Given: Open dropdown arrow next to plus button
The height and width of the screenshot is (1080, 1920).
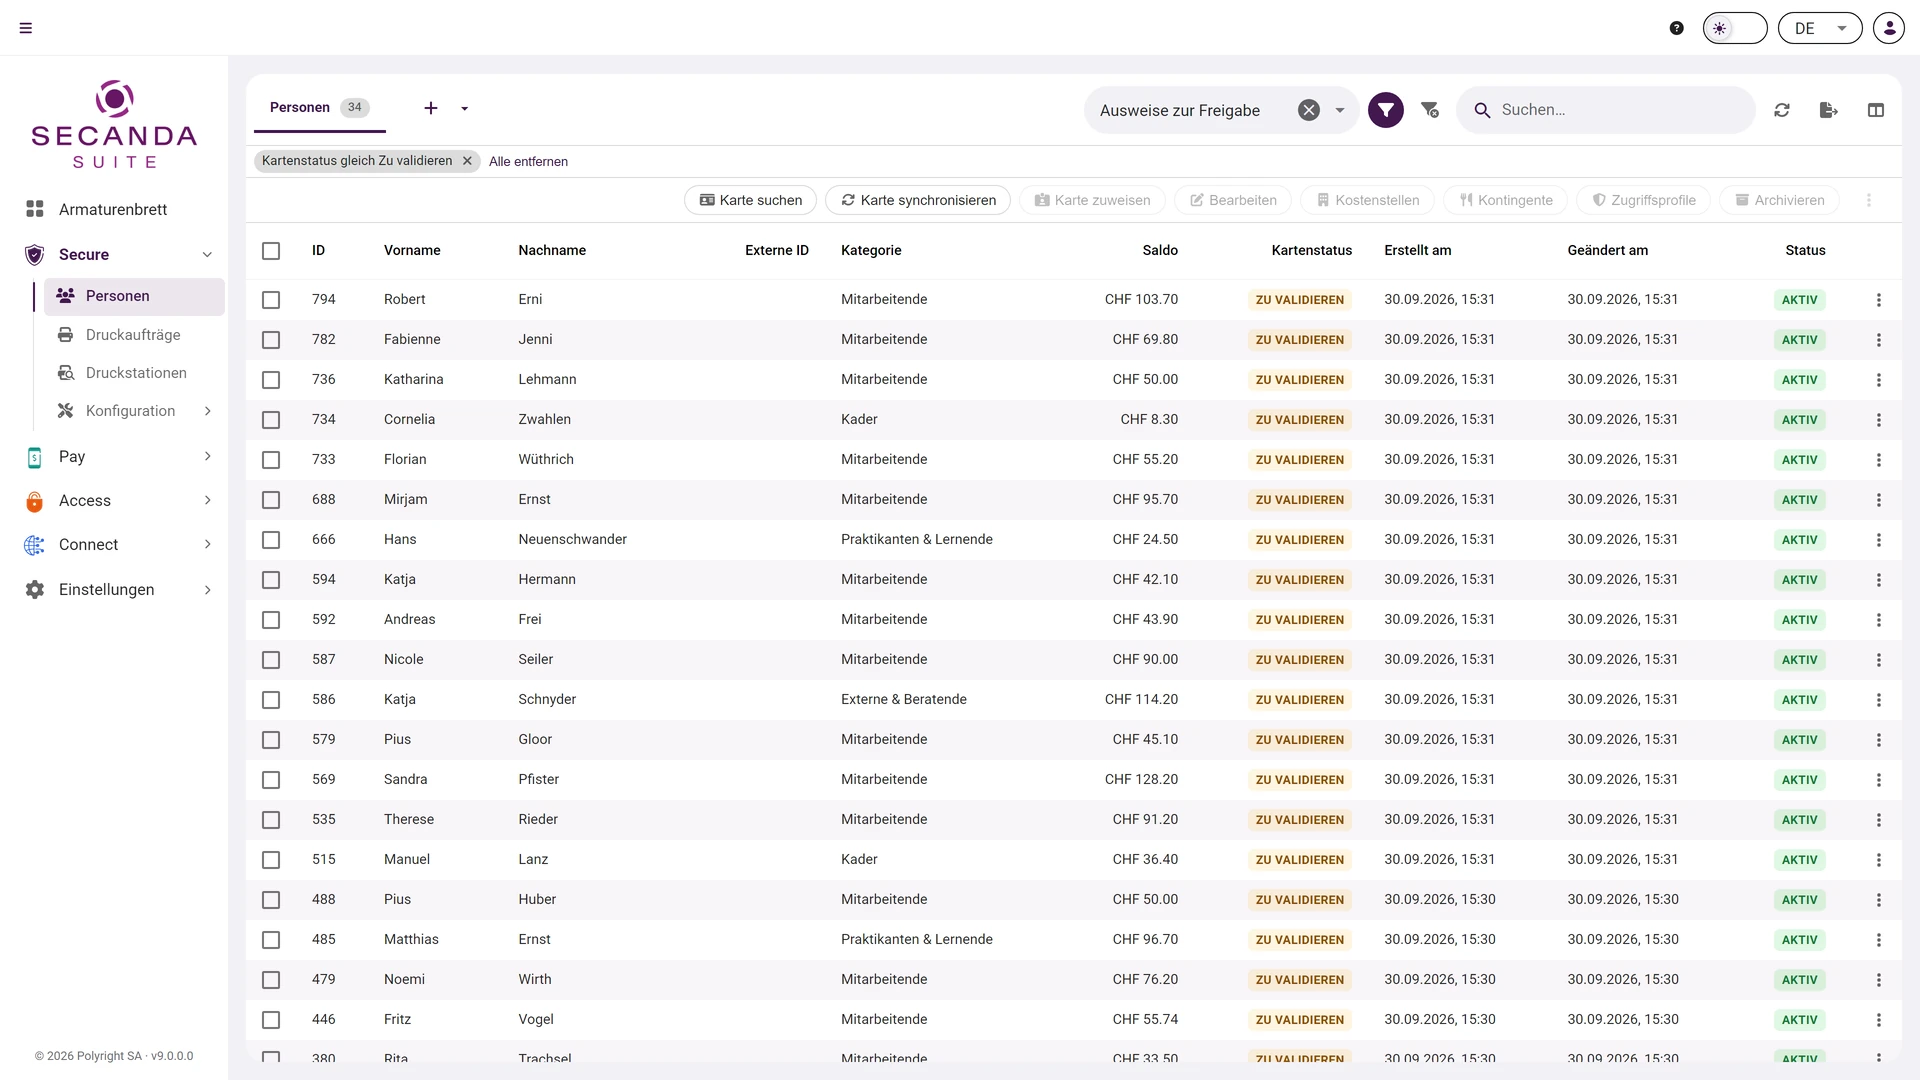Looking at the screenshot, I should click(465, 108).
